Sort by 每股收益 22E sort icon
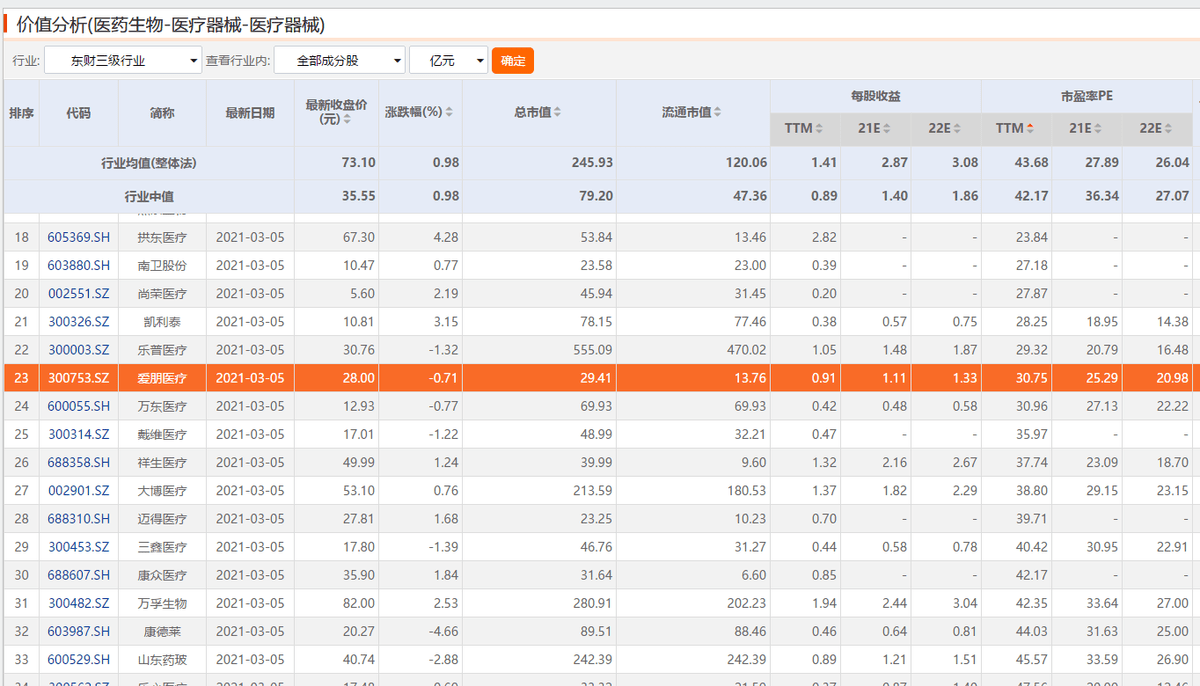Screen dimensions: 1200x686 click(957, 129)
